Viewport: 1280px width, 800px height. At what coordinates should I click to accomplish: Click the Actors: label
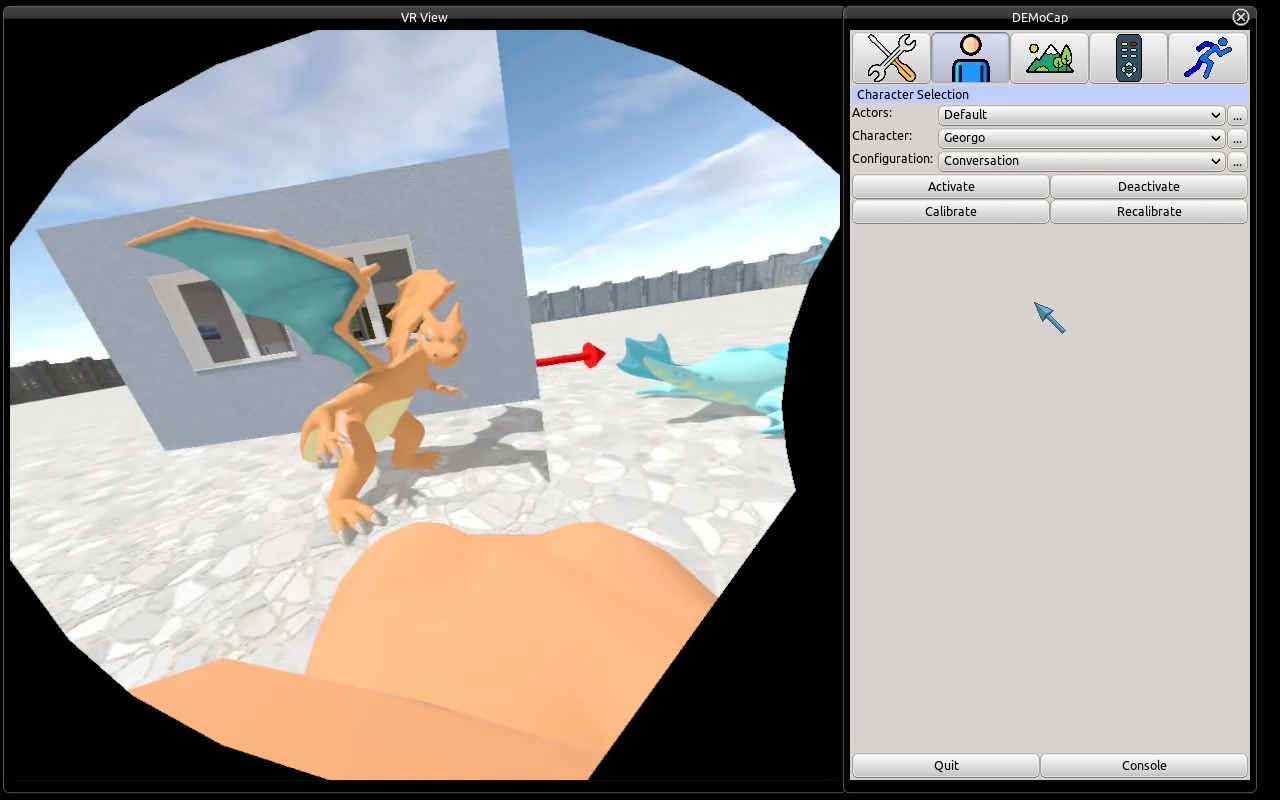pos(872,113)
